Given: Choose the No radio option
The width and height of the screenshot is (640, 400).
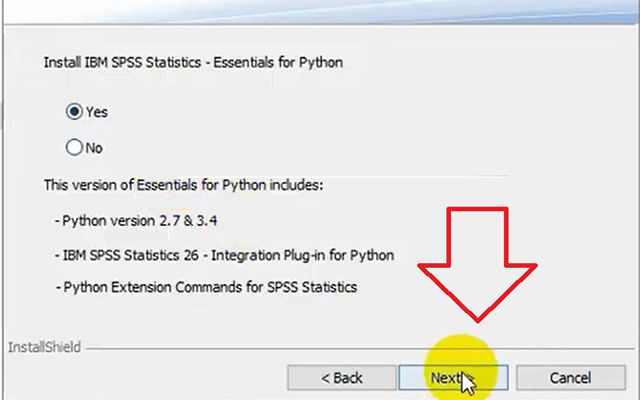Looking at the screenshot, I should point(74,147).
